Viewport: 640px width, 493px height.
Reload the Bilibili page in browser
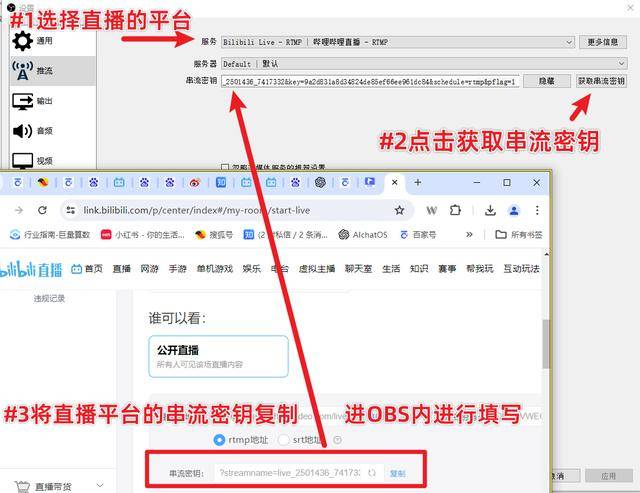pos(42,210)
